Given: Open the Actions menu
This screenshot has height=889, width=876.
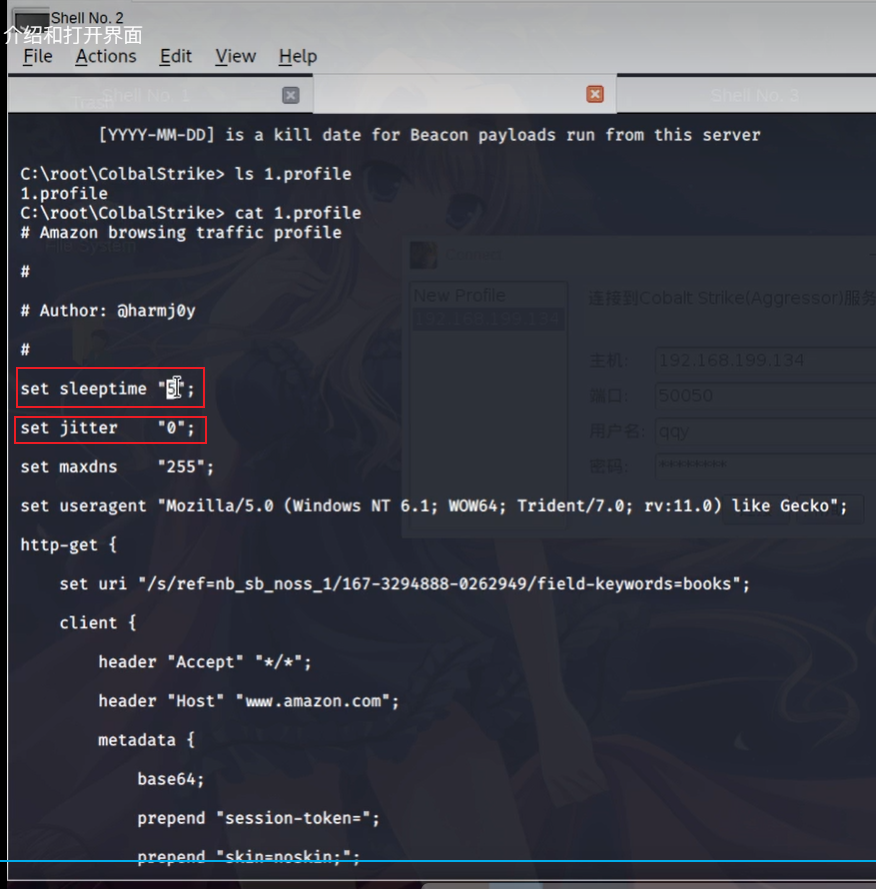Looking at the screenshot, I should point(106,56).
